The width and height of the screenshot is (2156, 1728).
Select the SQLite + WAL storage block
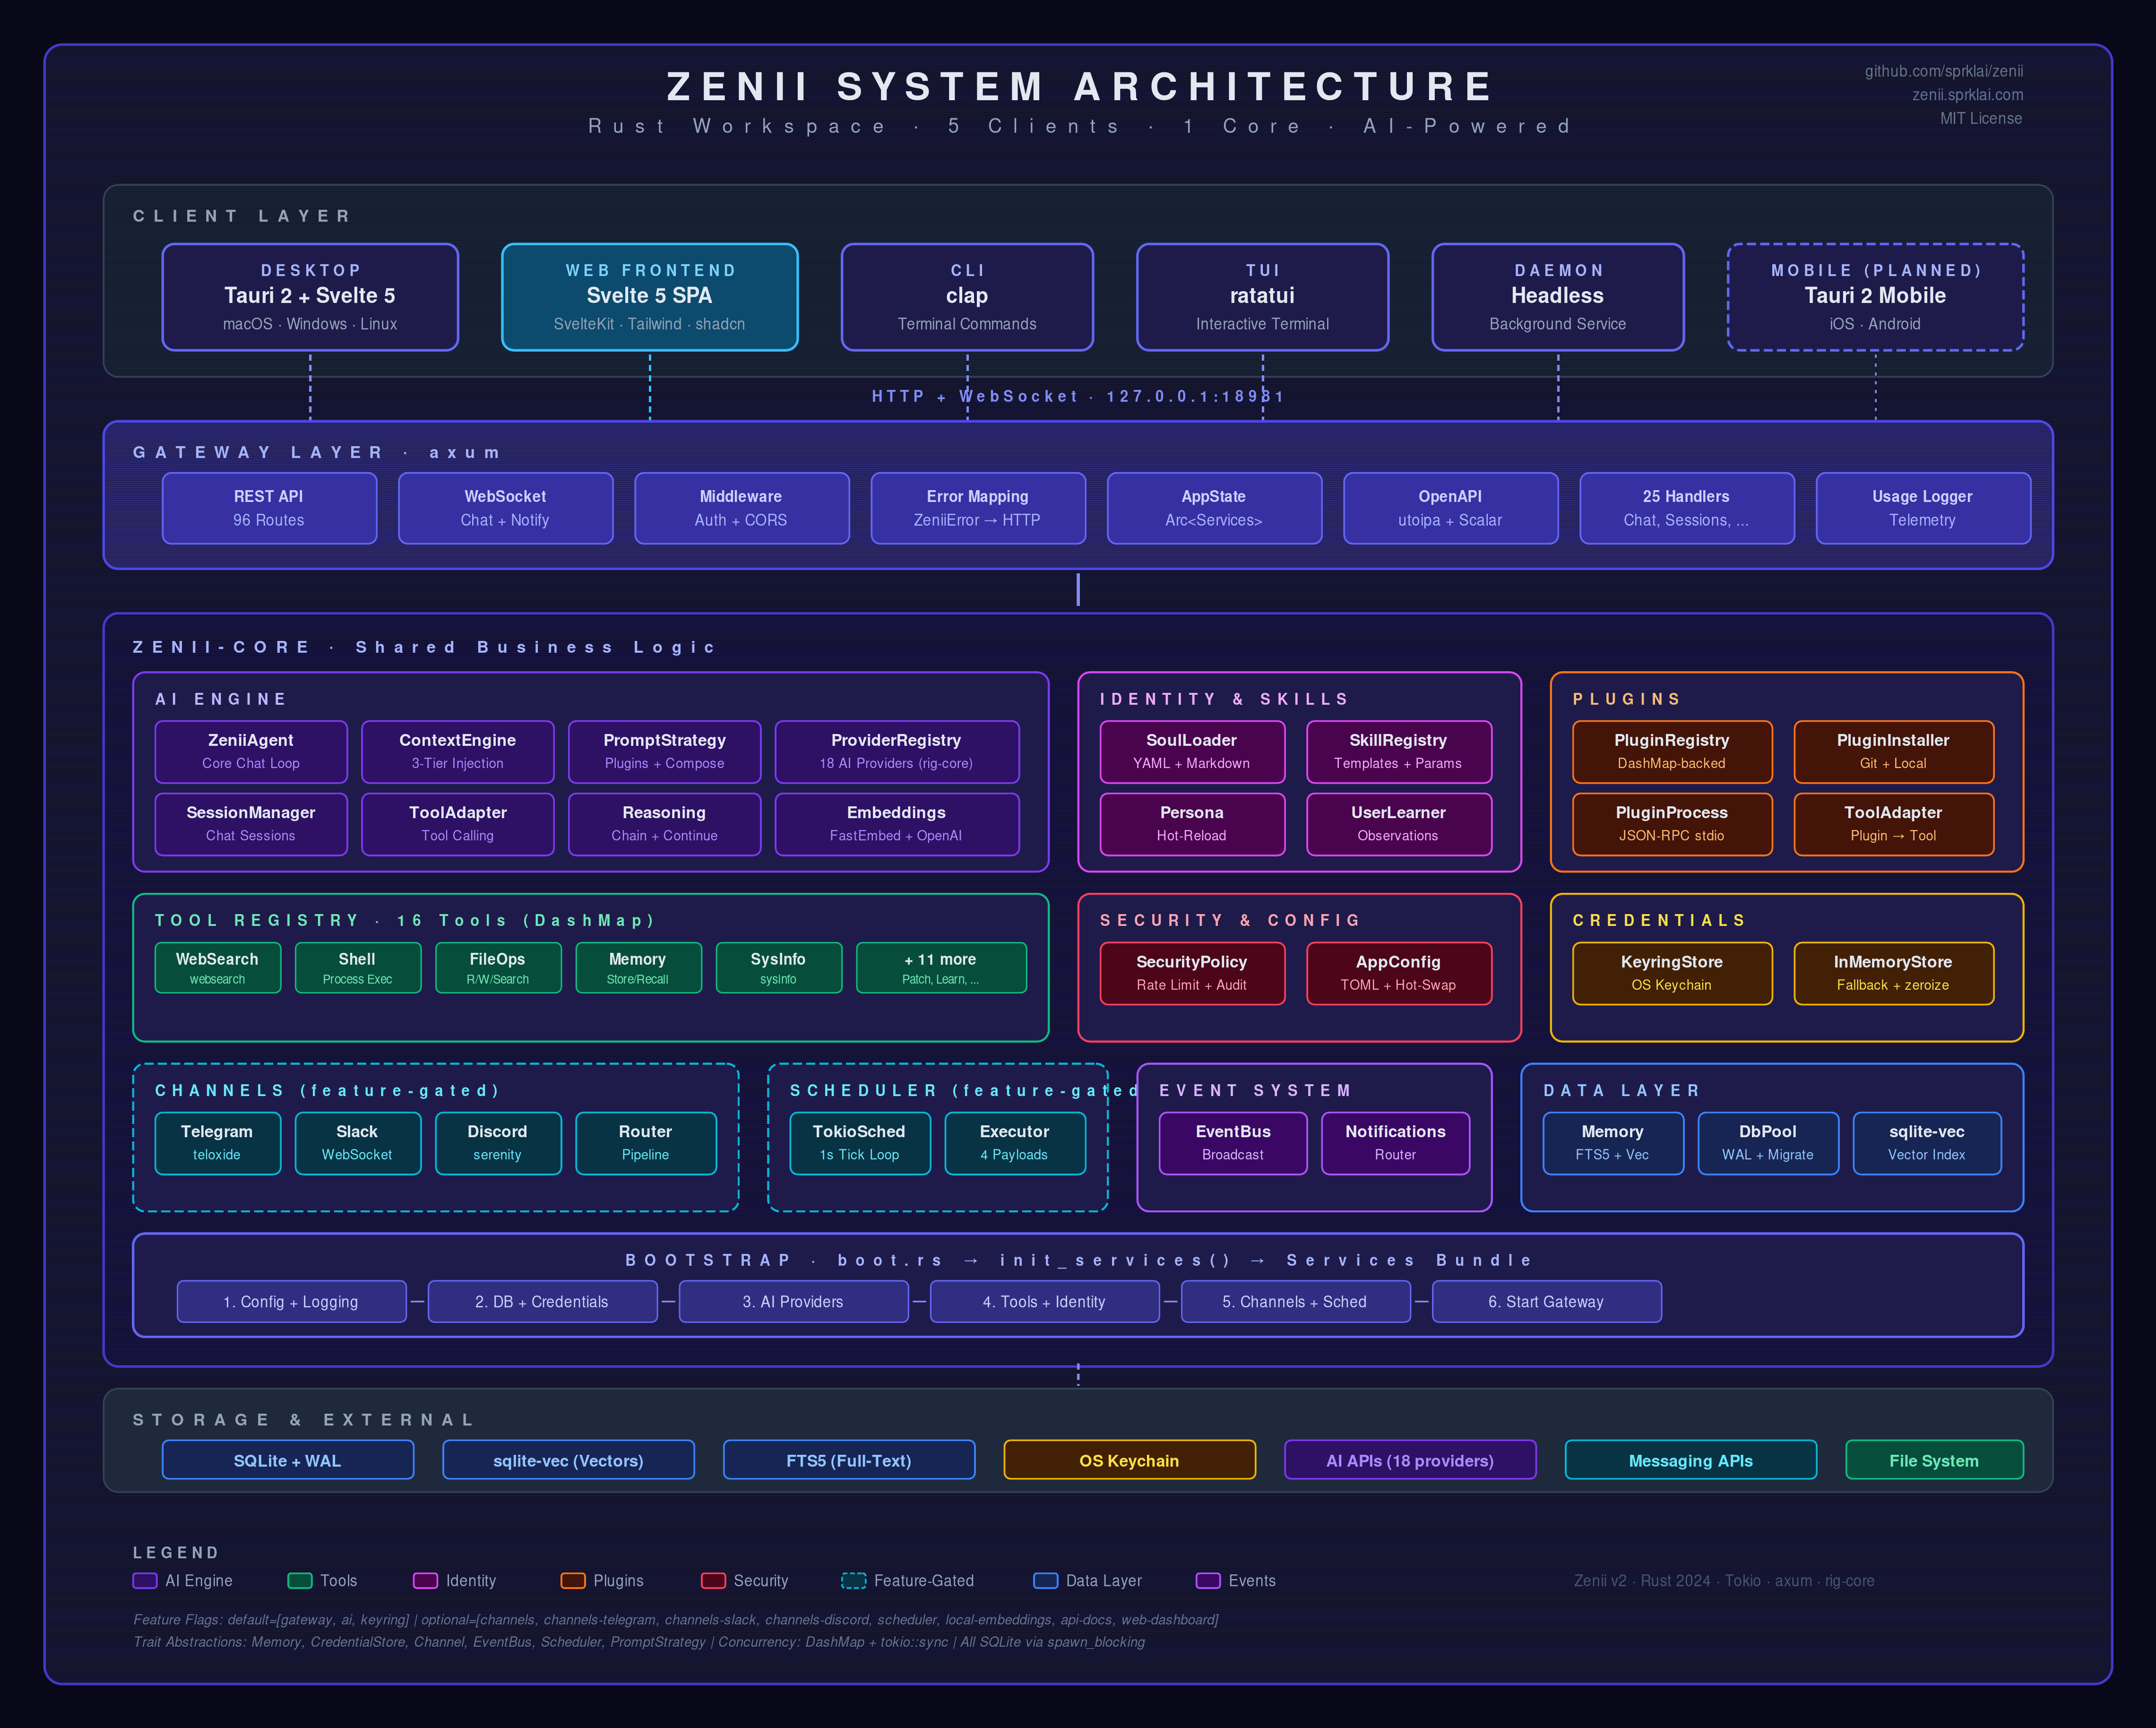[x=288, y=1460]
